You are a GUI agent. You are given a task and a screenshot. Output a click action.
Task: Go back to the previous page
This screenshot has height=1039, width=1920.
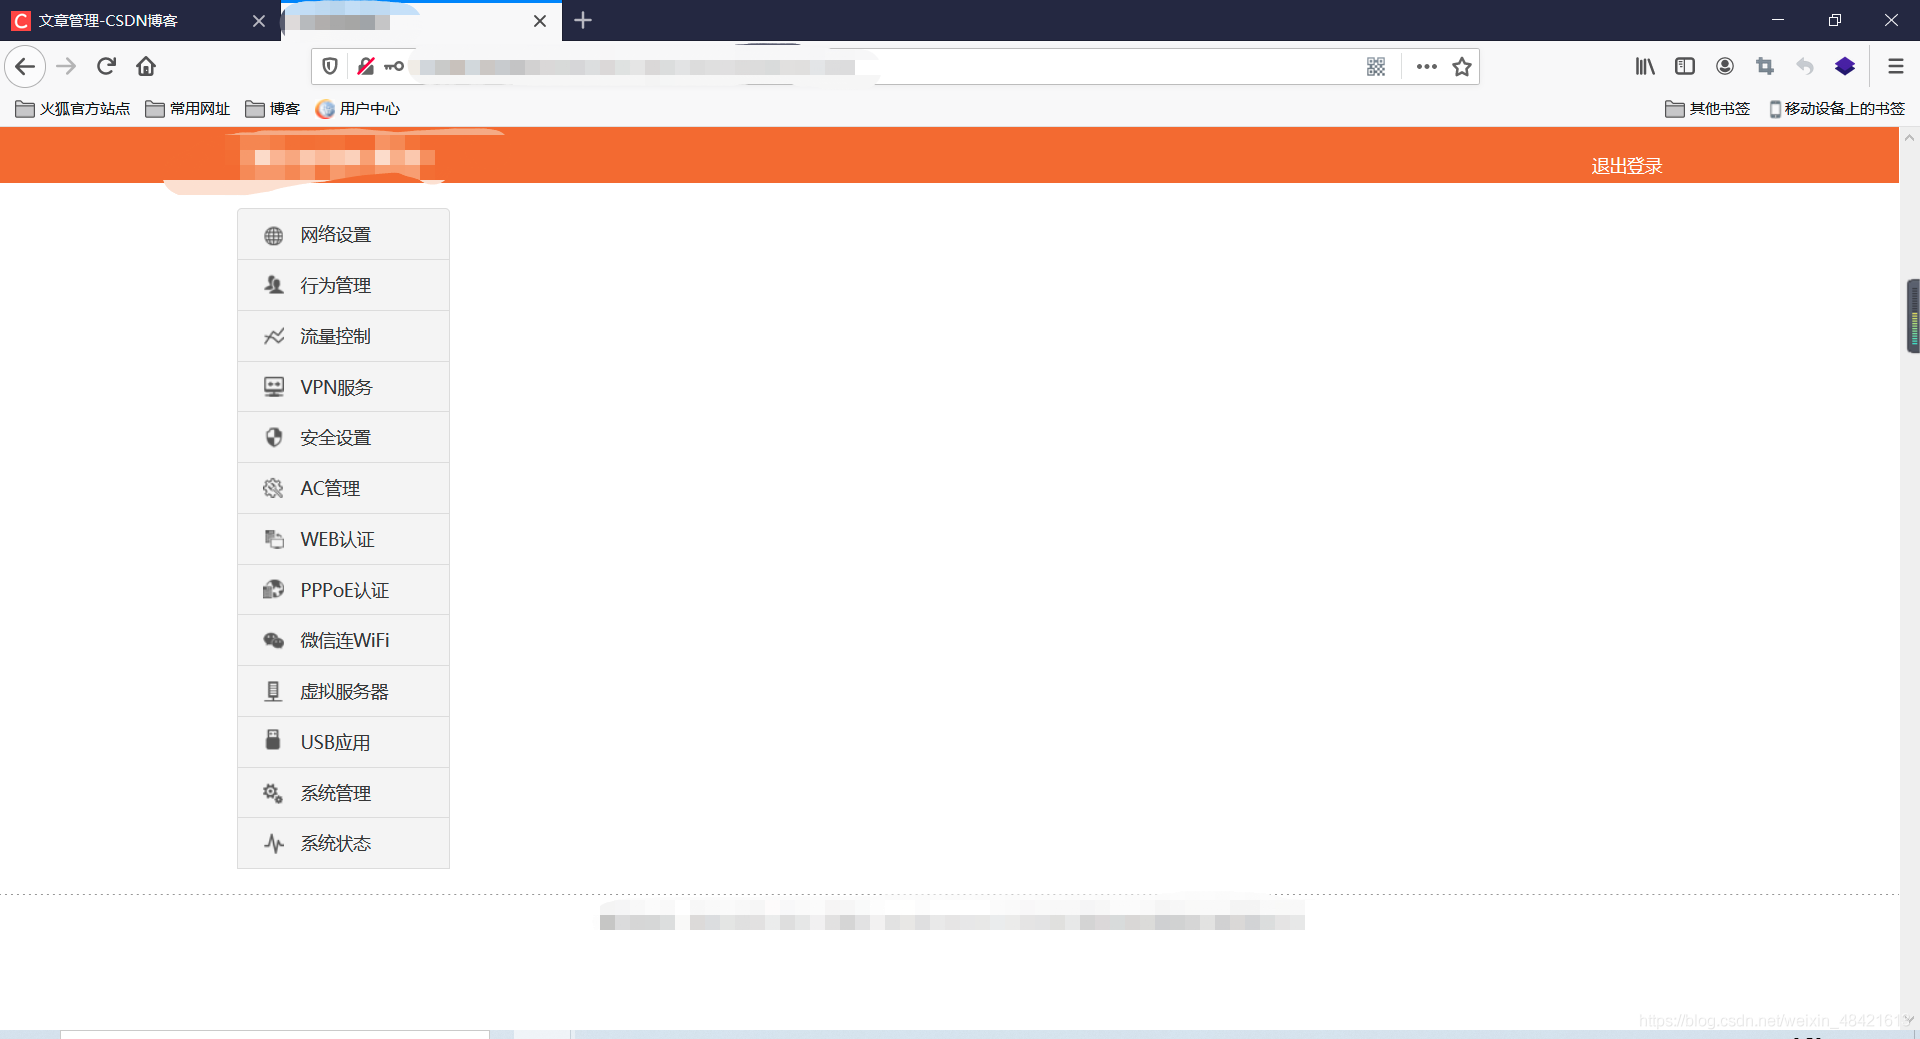[x=25, y=66]
